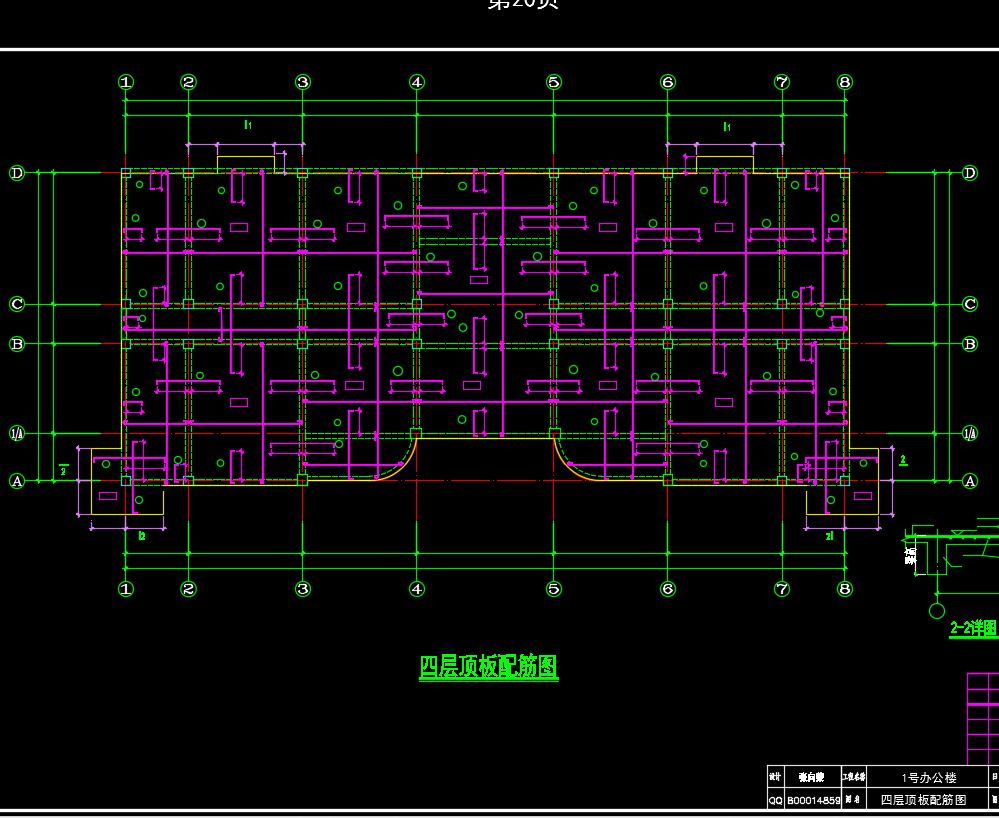Select the B00014859 number in title block
The image size is (999, 818).
click(814, 800)
